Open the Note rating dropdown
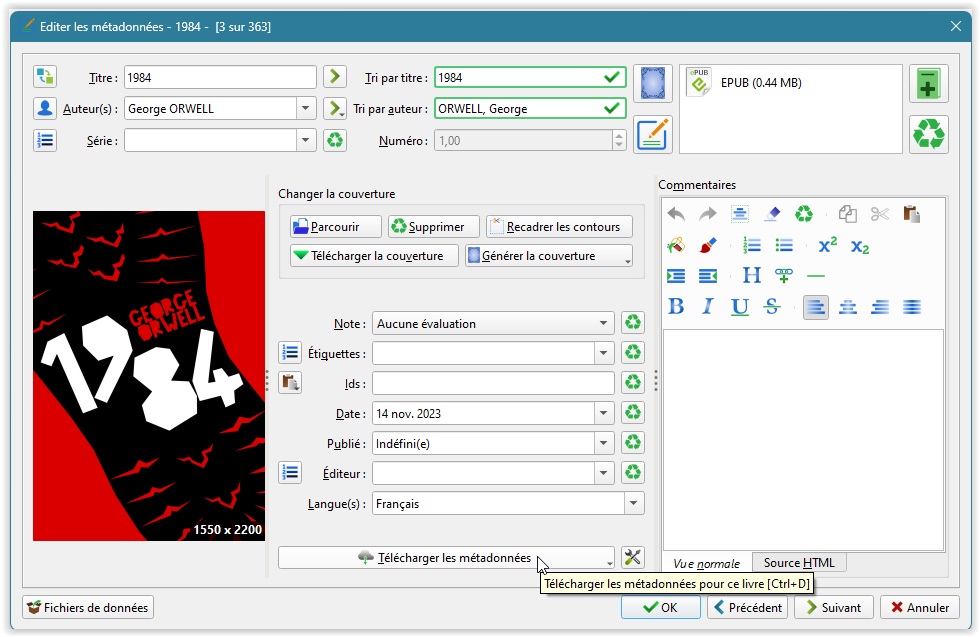Viewport: 980px width, 637px height. point(603,323)
